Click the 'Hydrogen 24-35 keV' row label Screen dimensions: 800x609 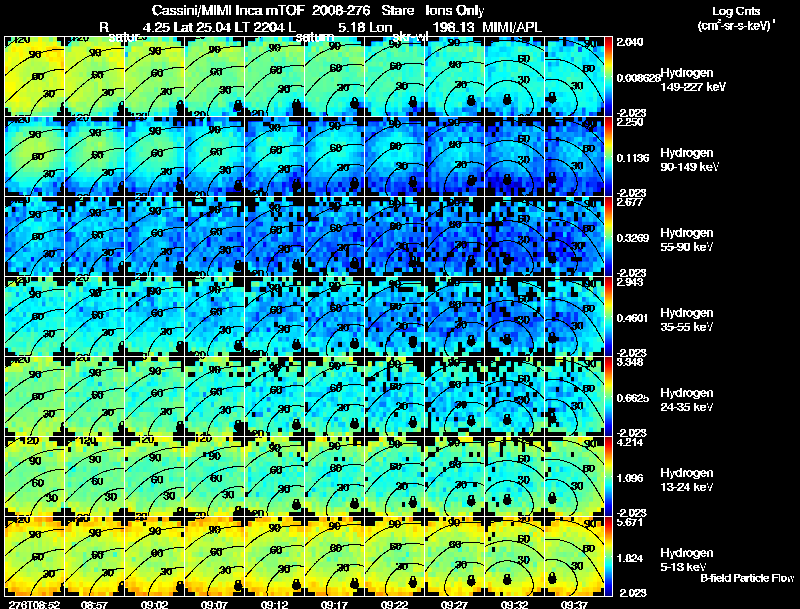tap(687, 400)
